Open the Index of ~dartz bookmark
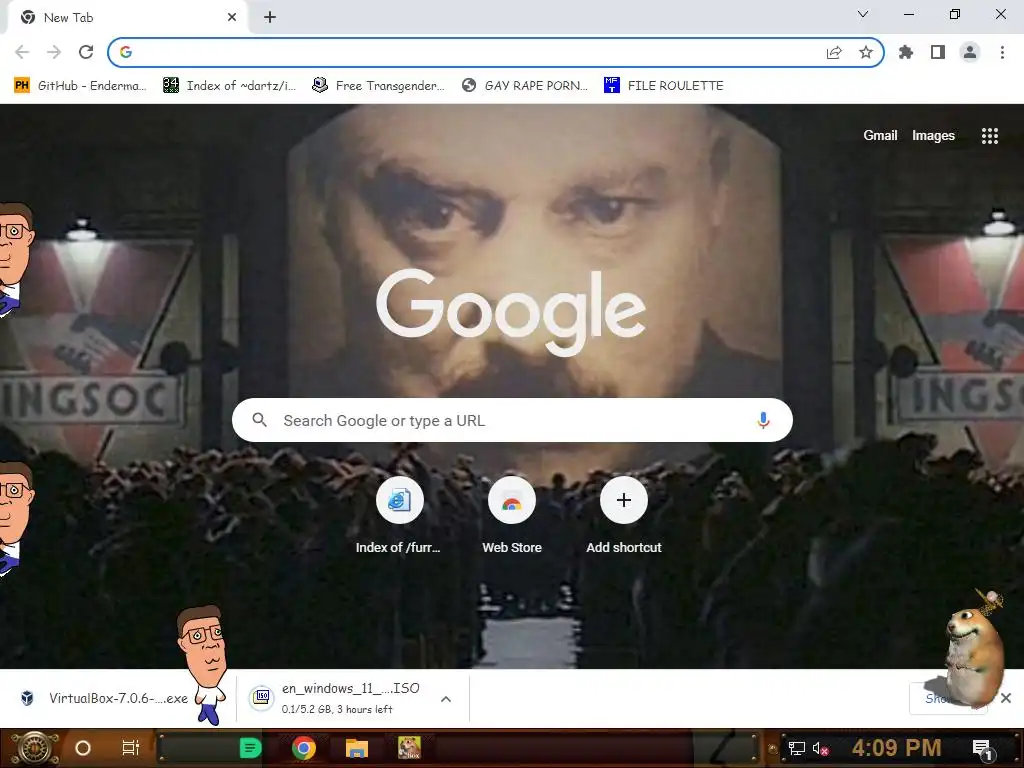 click(x=230, y=86)
